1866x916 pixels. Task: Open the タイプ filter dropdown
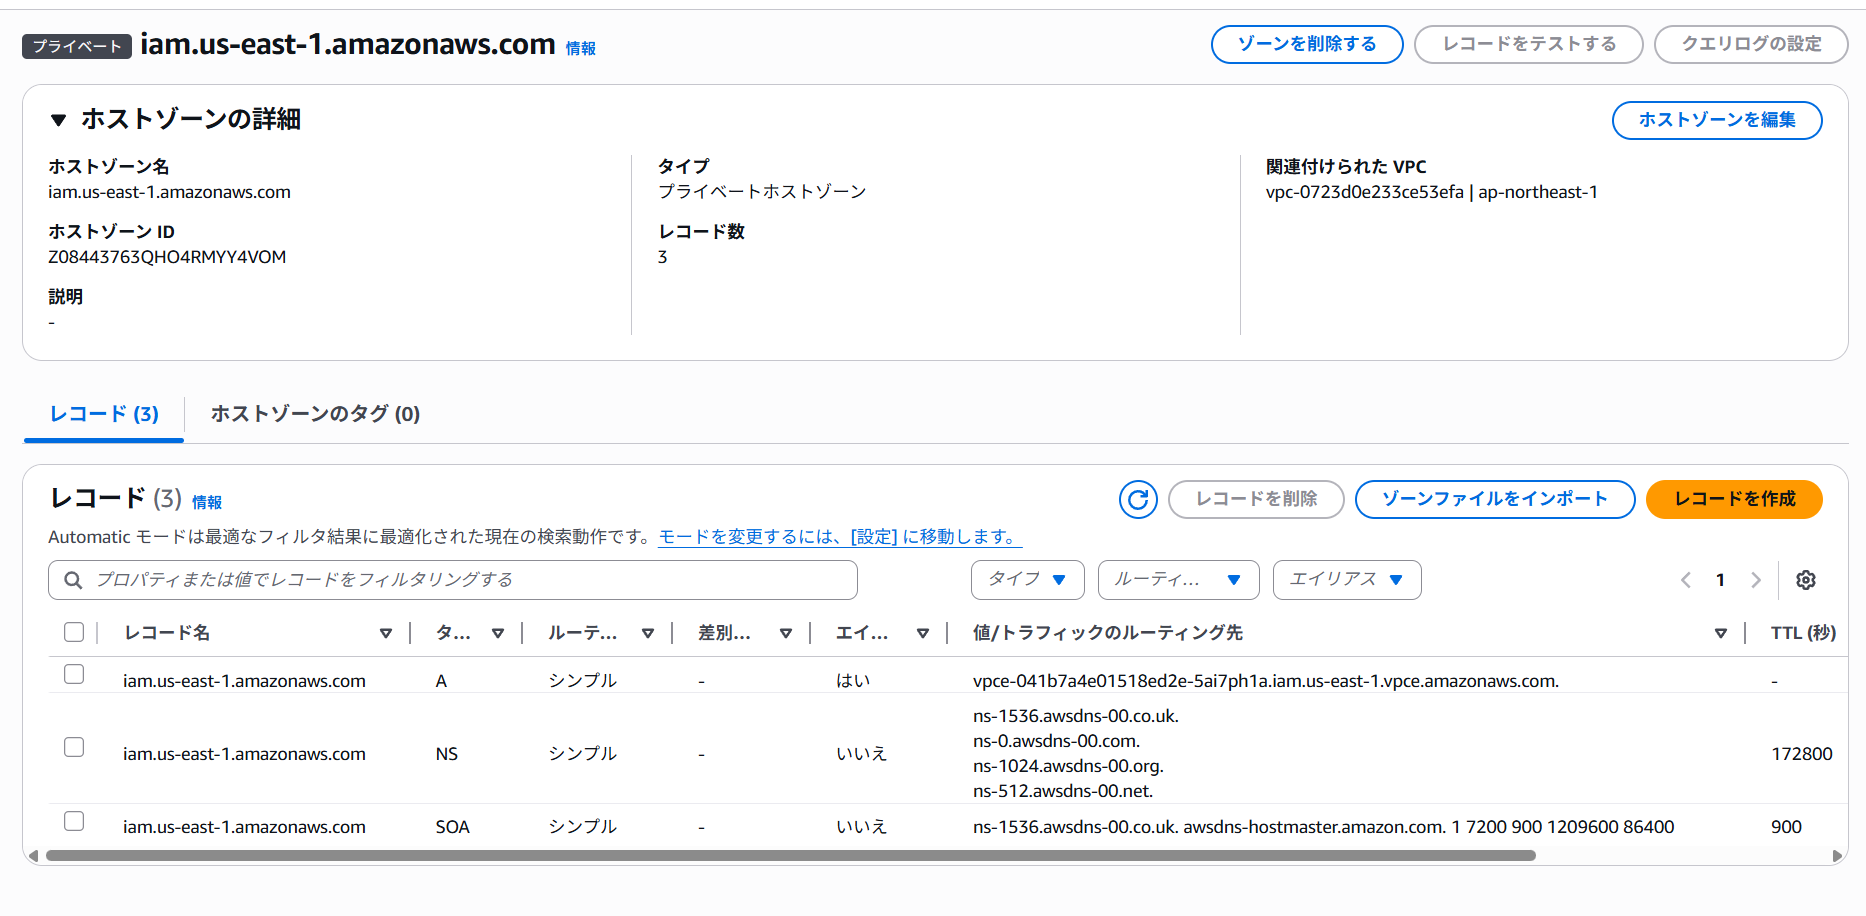tap(1028, 580)
